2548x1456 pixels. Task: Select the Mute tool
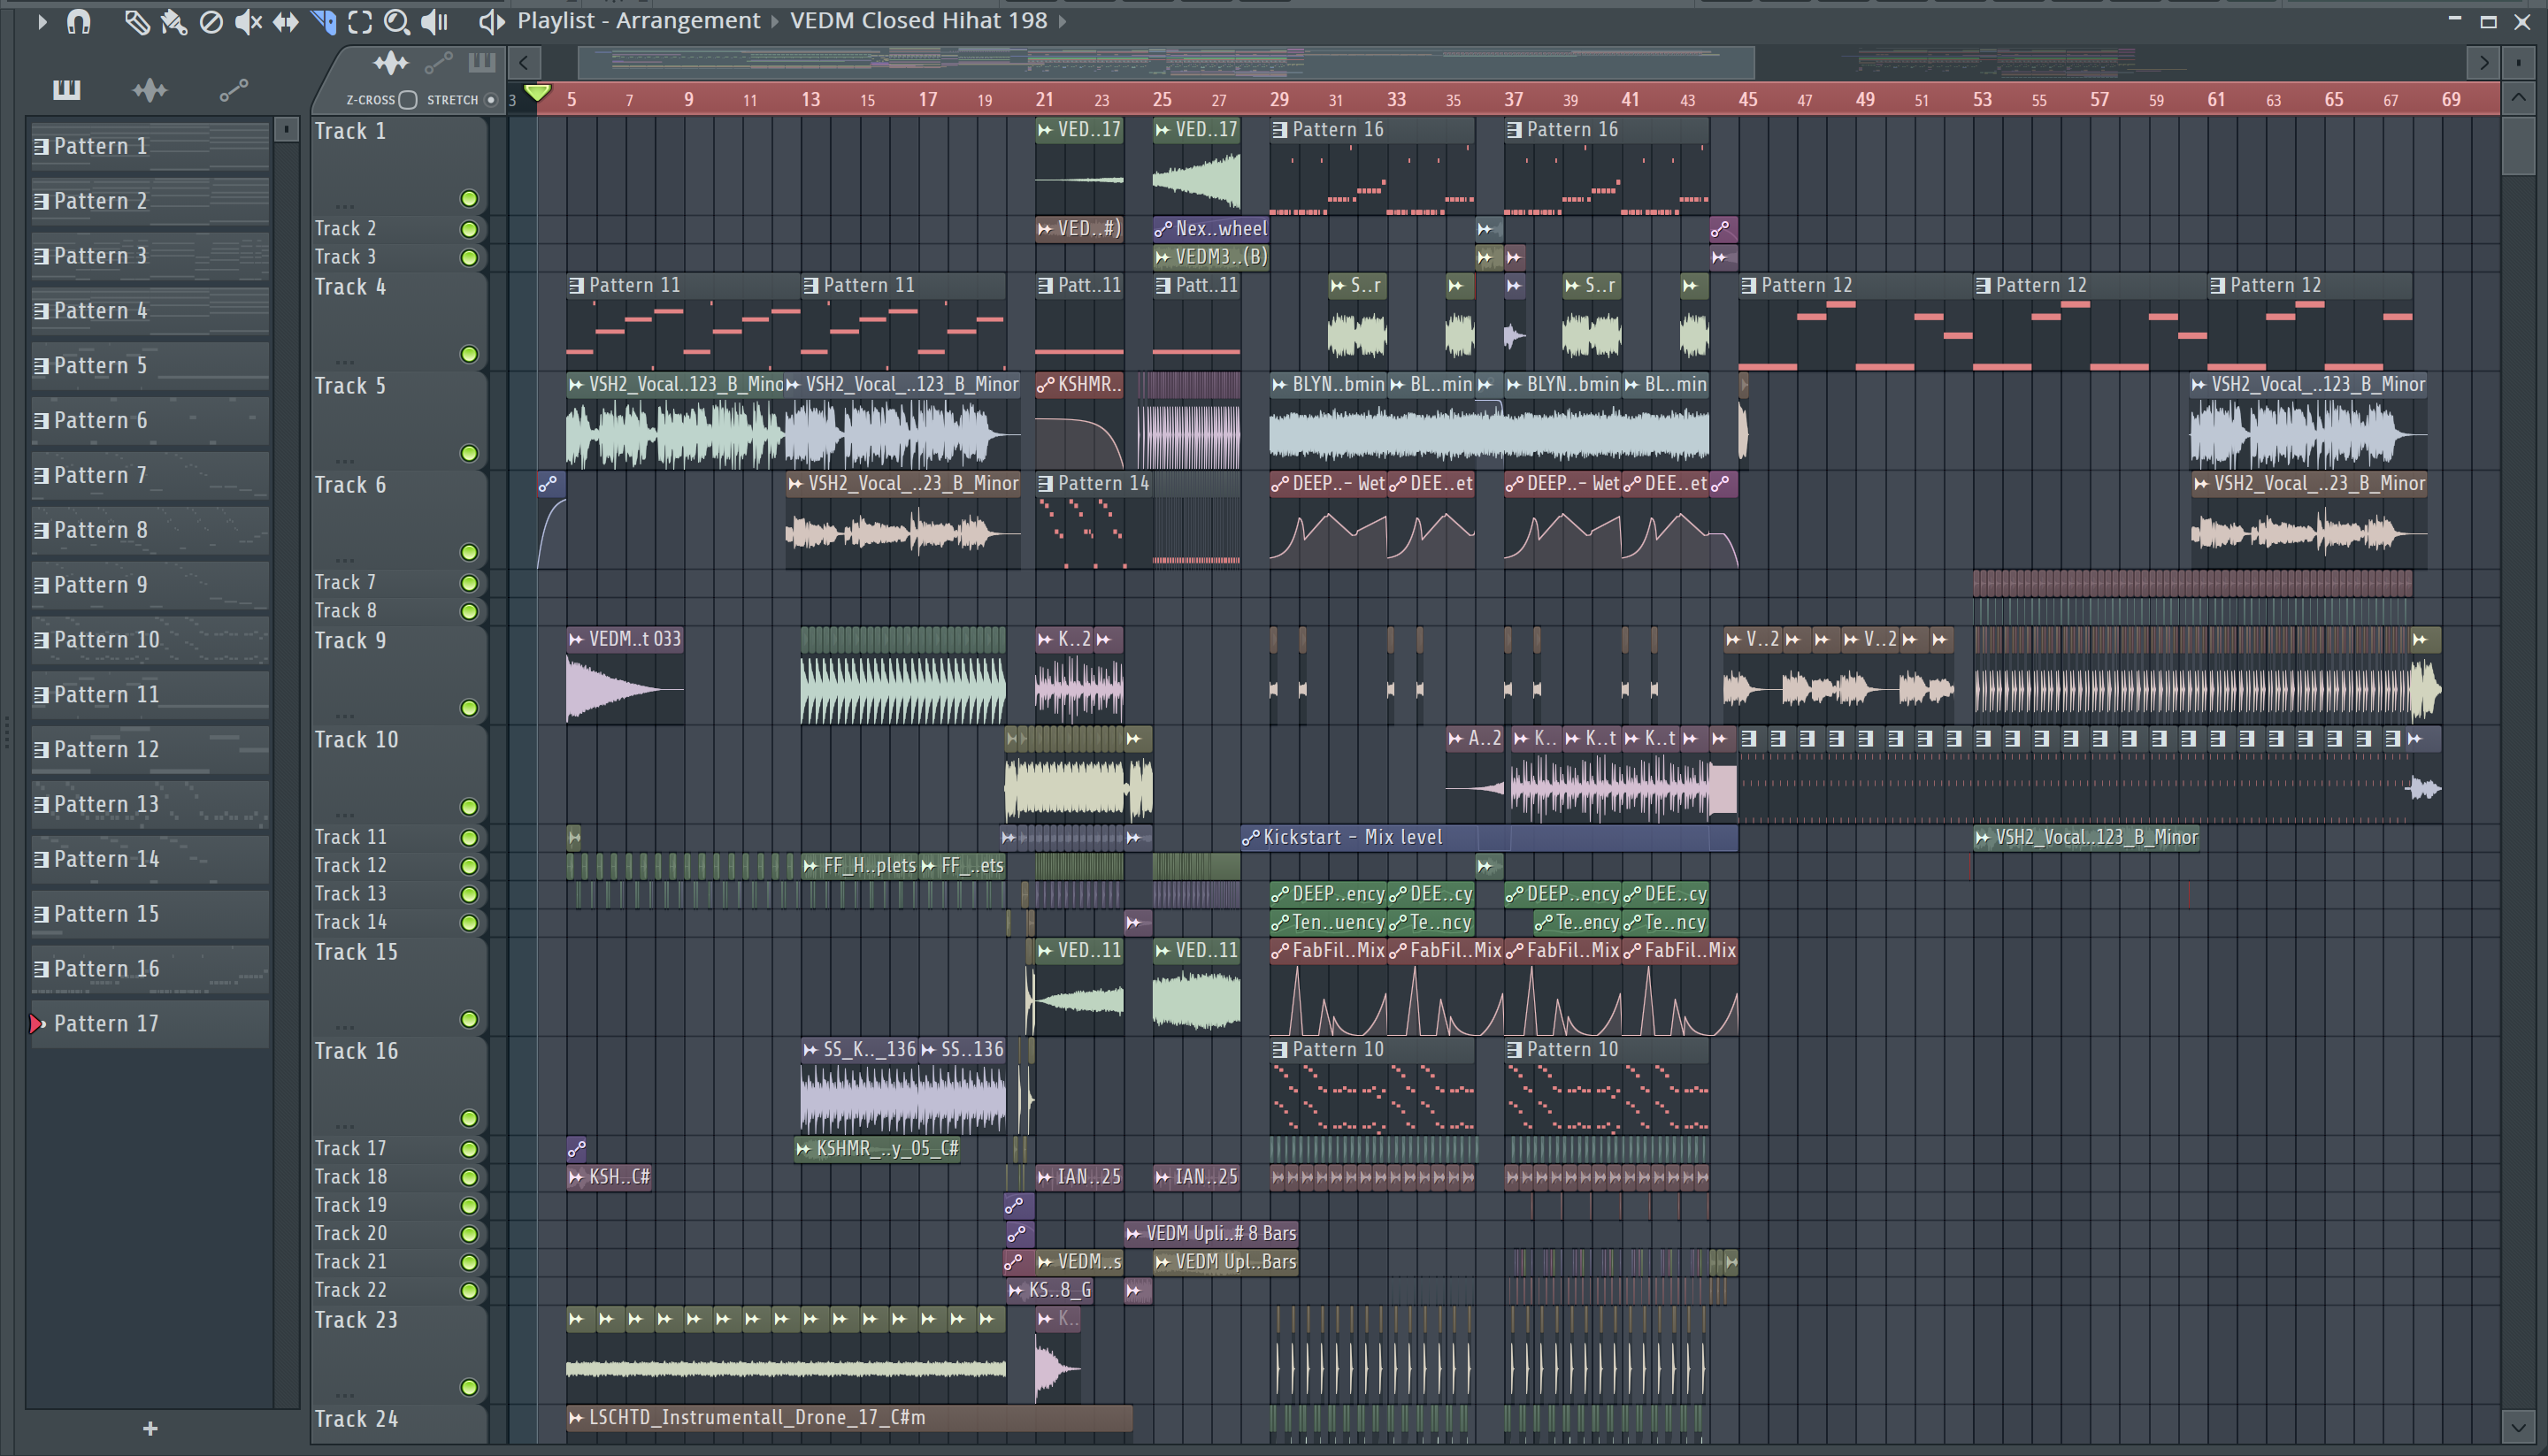[x=248, y=21]
